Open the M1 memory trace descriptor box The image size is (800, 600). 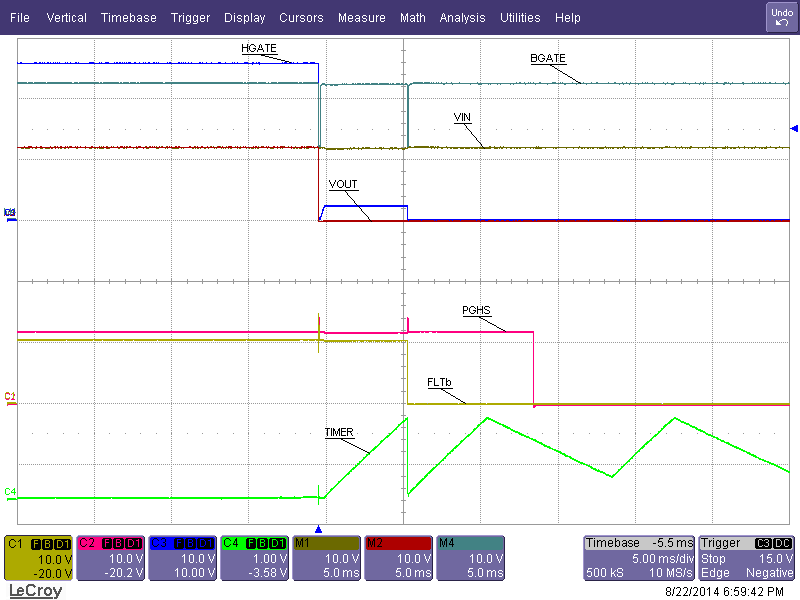(325, 557)
